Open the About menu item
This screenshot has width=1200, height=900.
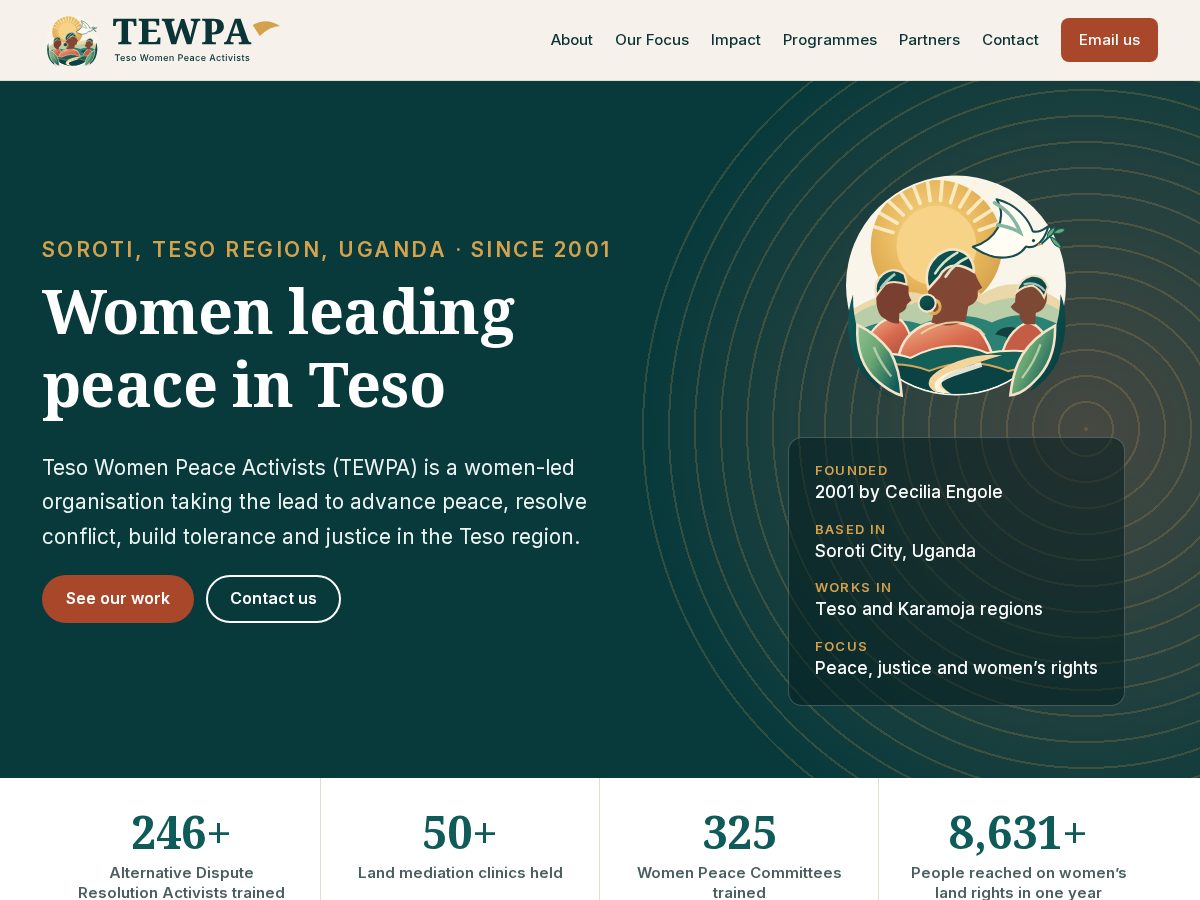(x=572, y=40)
